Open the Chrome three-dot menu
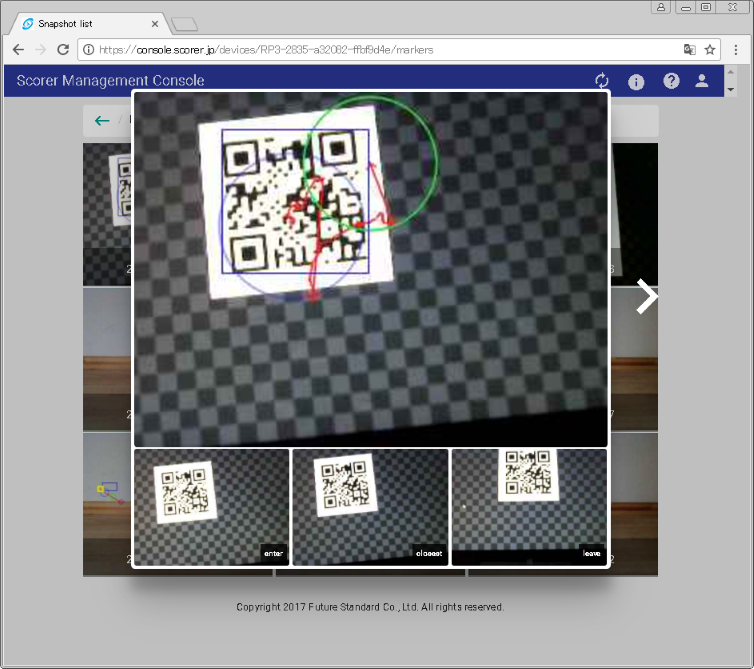The width and height of the screenshot is (754, 669). (x=736, y=50)
